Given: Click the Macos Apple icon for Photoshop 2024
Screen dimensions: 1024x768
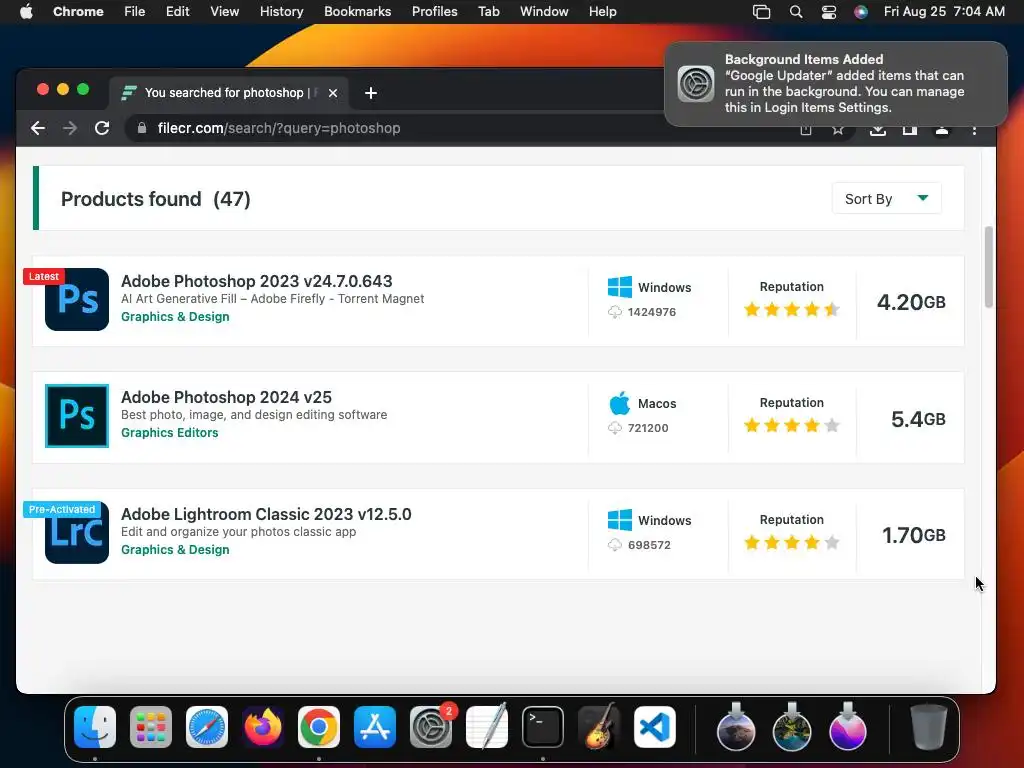Looking at the screenshot, I should click(619, 403).
